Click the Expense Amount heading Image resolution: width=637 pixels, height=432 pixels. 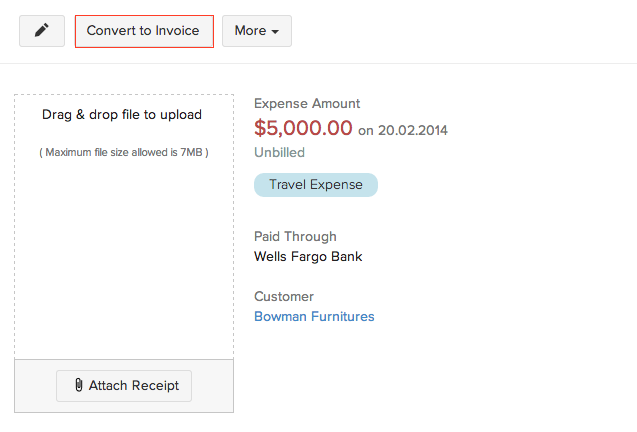coord(307,104)
